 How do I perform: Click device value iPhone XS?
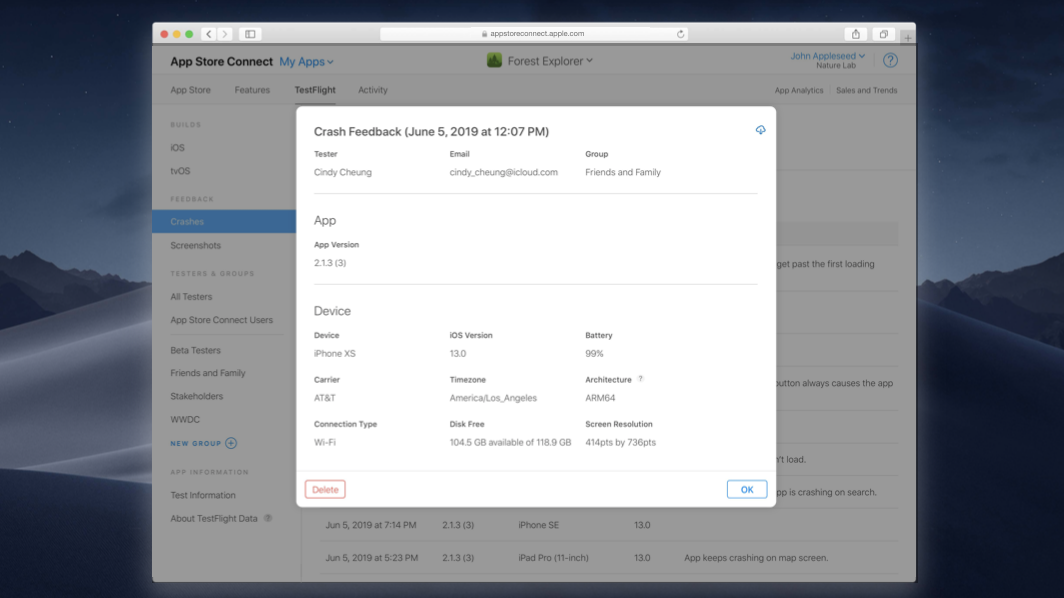(x=335, y=354)
